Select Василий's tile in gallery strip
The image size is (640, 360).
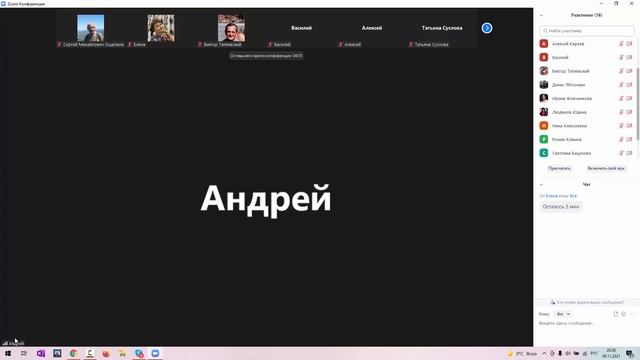(x=301, y=28)
